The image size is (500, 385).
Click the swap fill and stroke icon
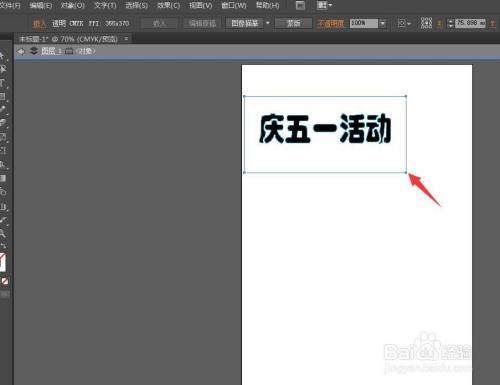tap(3, 246)
